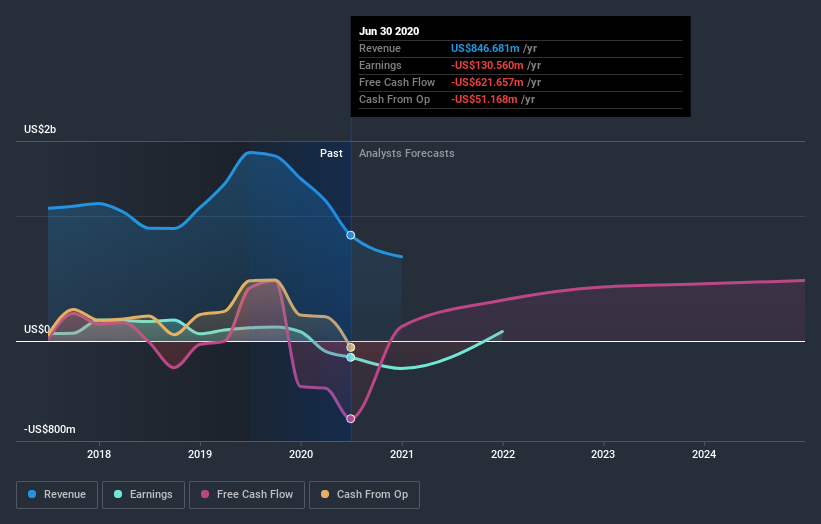
Task: Click the -US$621.657m free cash flow value
Action: coord(487,82)
